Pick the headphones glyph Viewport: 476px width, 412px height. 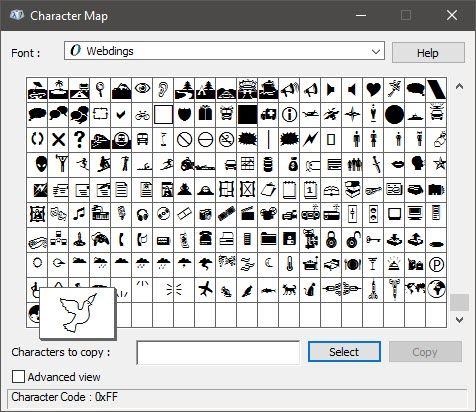click(x=142, y=214)
